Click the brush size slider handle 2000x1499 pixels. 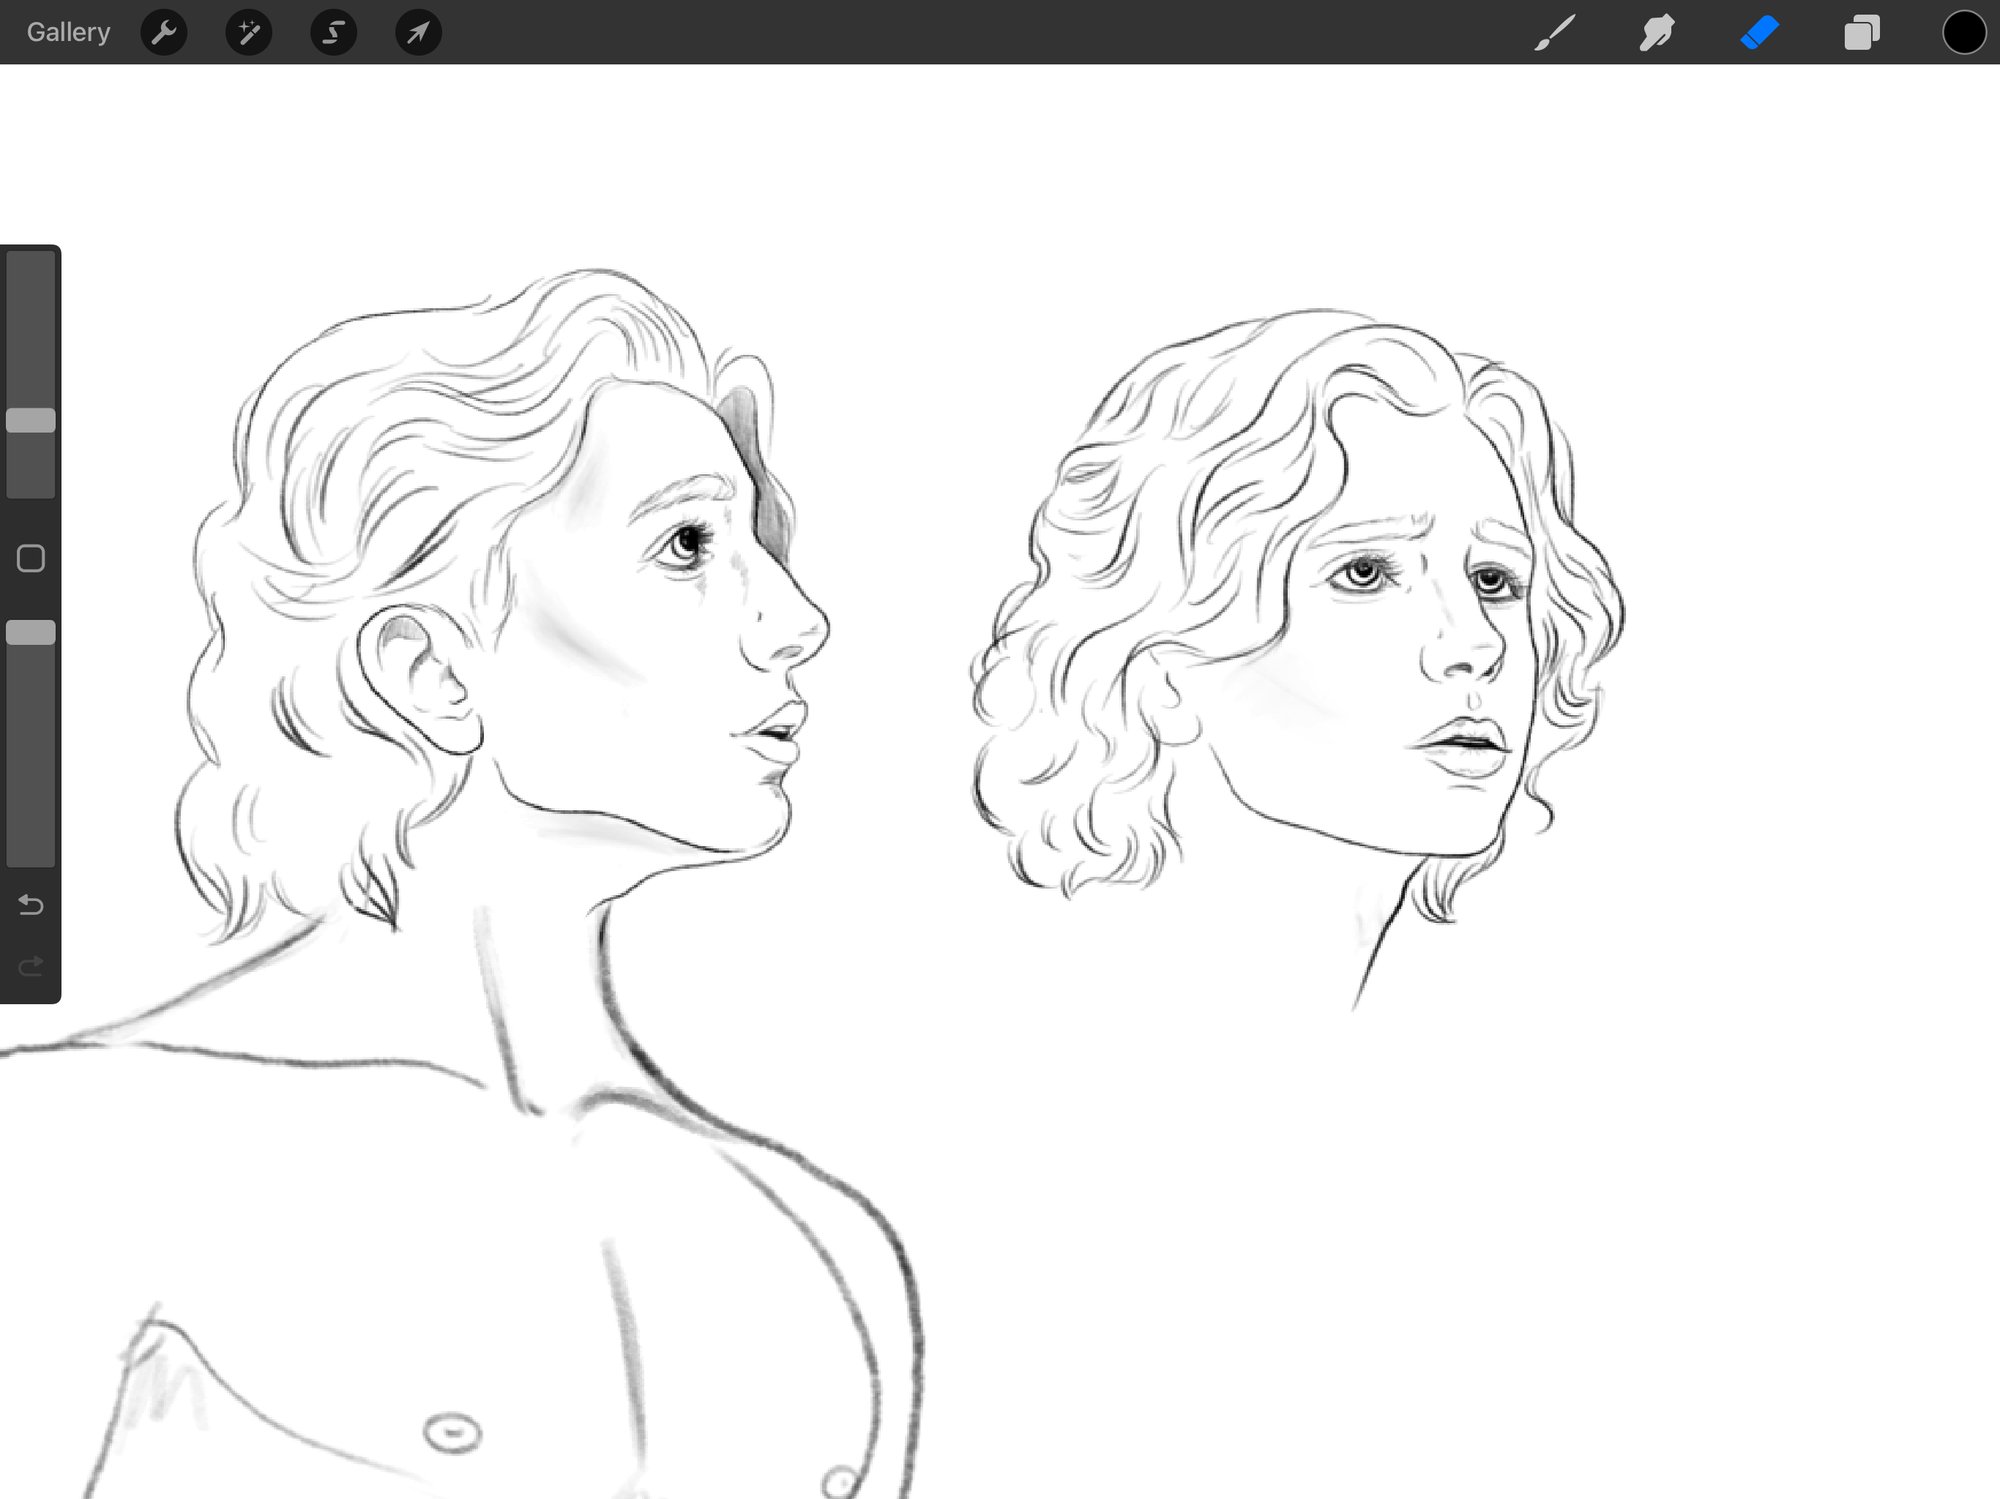point(31,420)
